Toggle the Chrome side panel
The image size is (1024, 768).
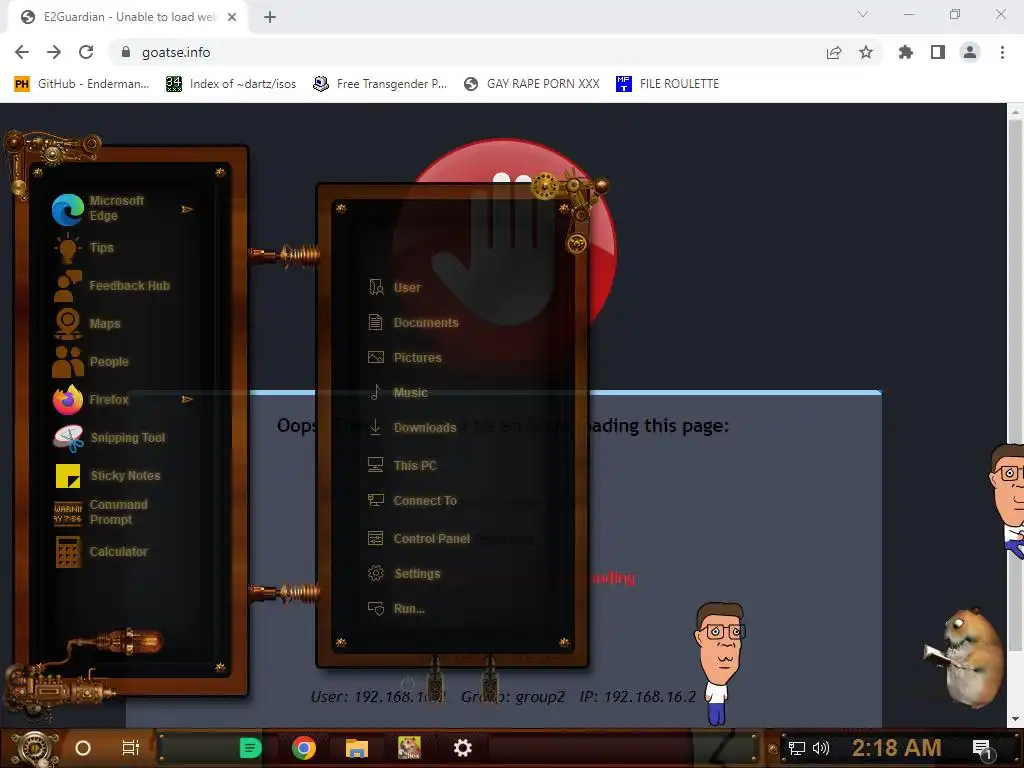pos(938,52)
